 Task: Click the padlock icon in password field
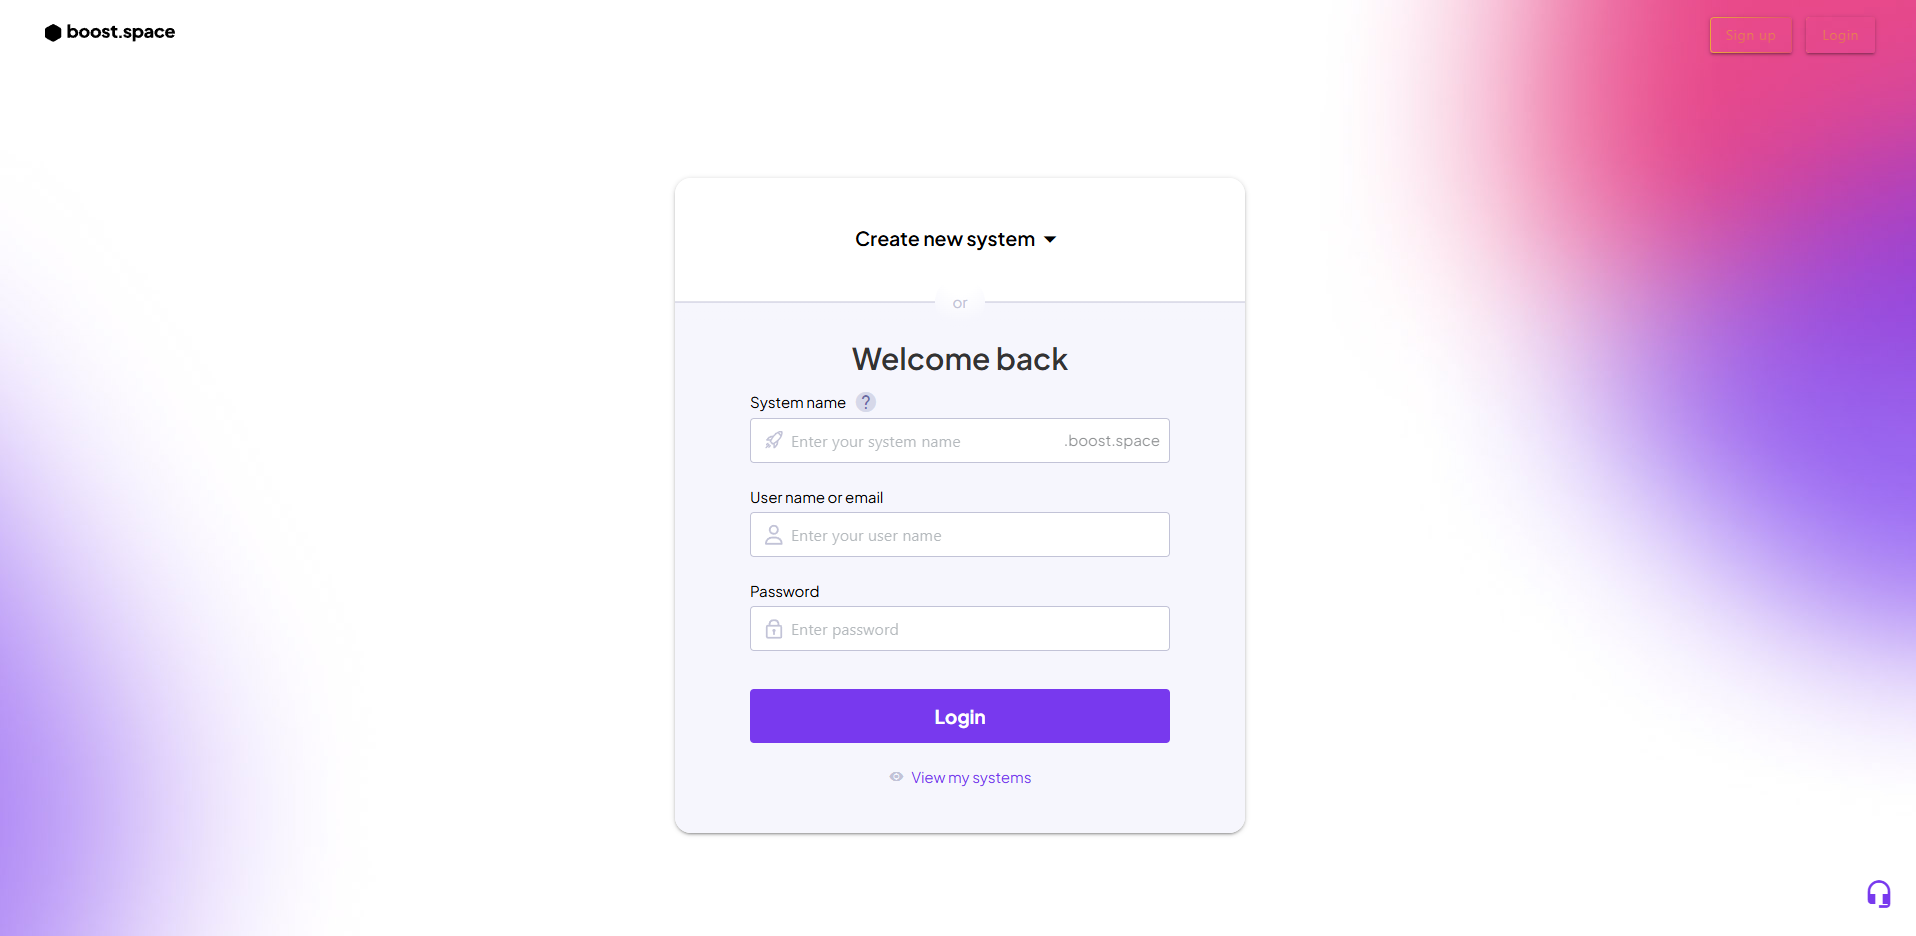(774, 629)
